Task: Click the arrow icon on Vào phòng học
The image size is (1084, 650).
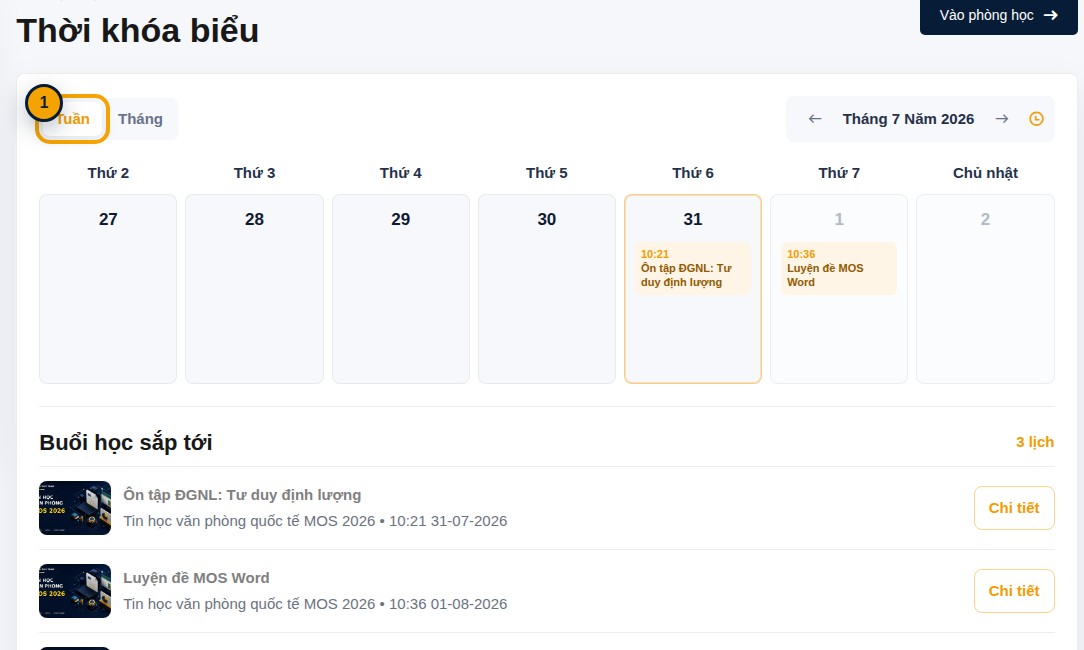Action: 1051,15
